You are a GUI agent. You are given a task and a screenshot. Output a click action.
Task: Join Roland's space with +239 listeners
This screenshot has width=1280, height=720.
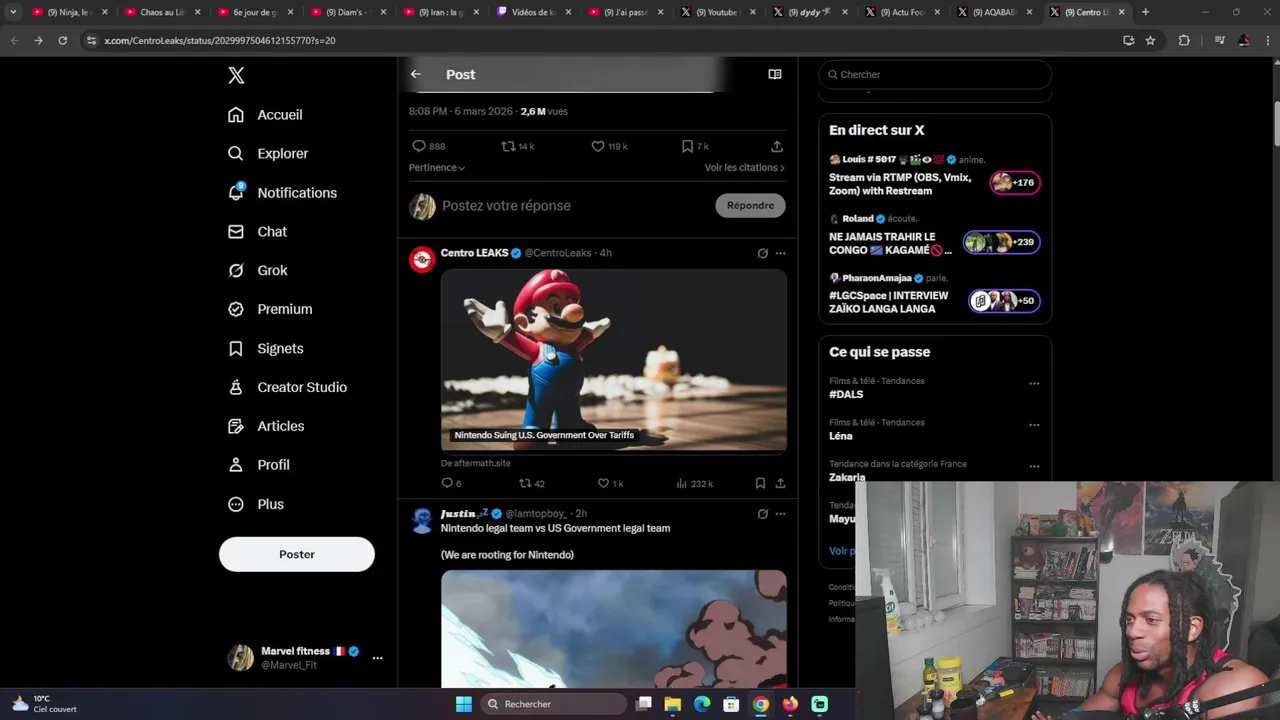point(1002,242)
